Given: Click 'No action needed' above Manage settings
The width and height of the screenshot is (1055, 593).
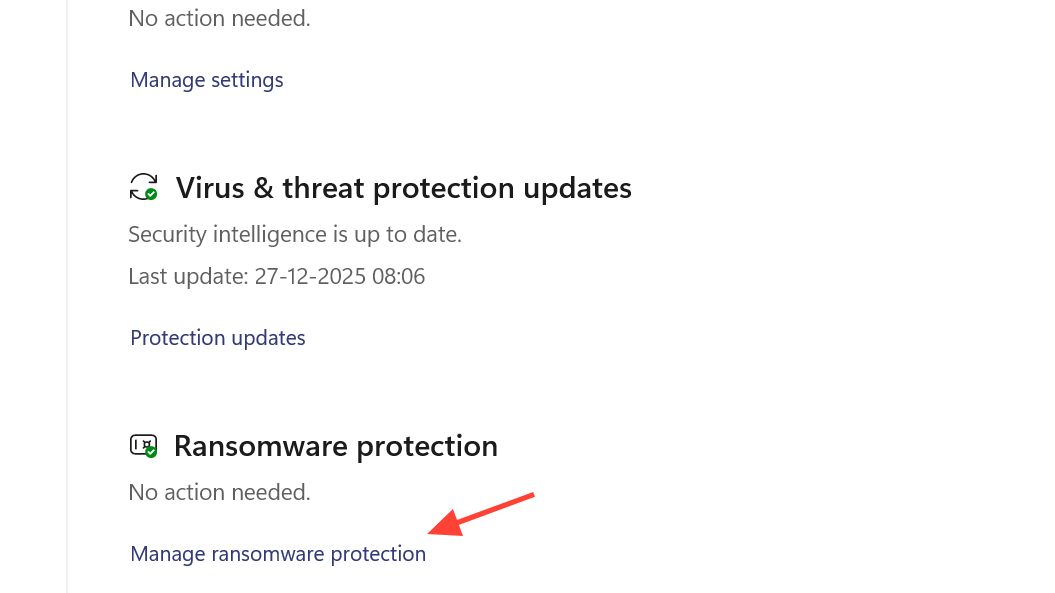Looking at the screenshot, I should [219, 19].
